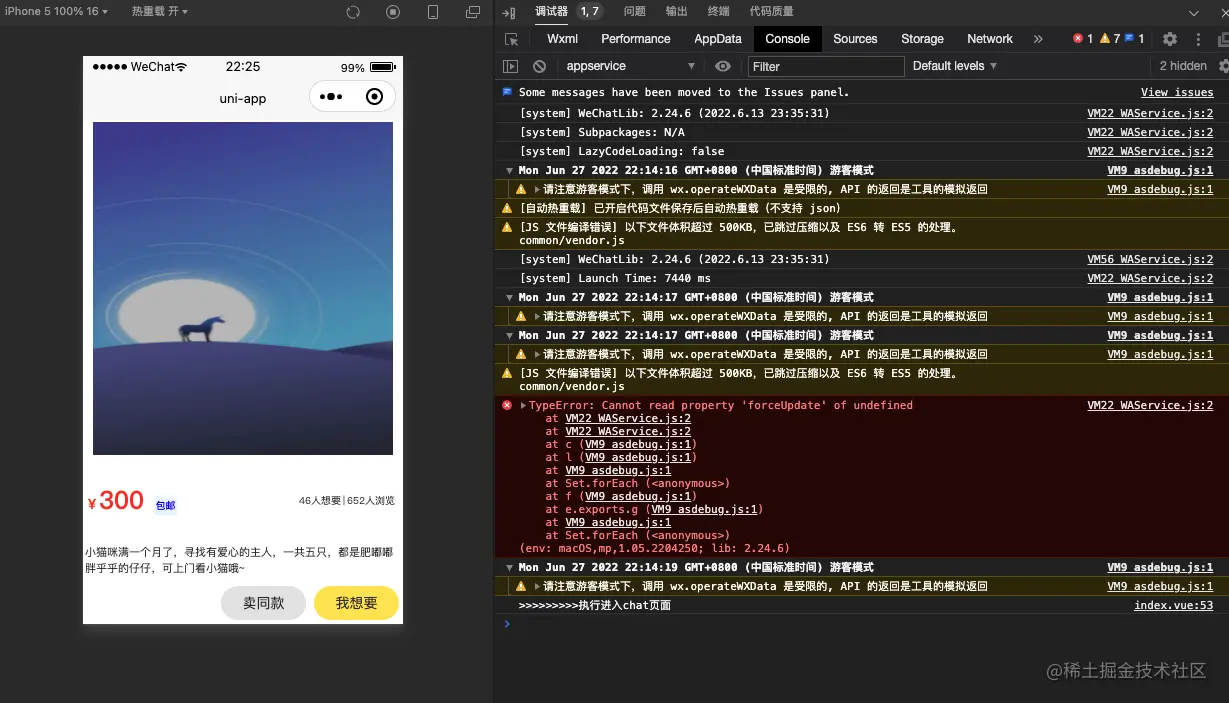Clear the console with the ban icon
The width and height of the screenshot is (1229, 703).
(540, 66)
